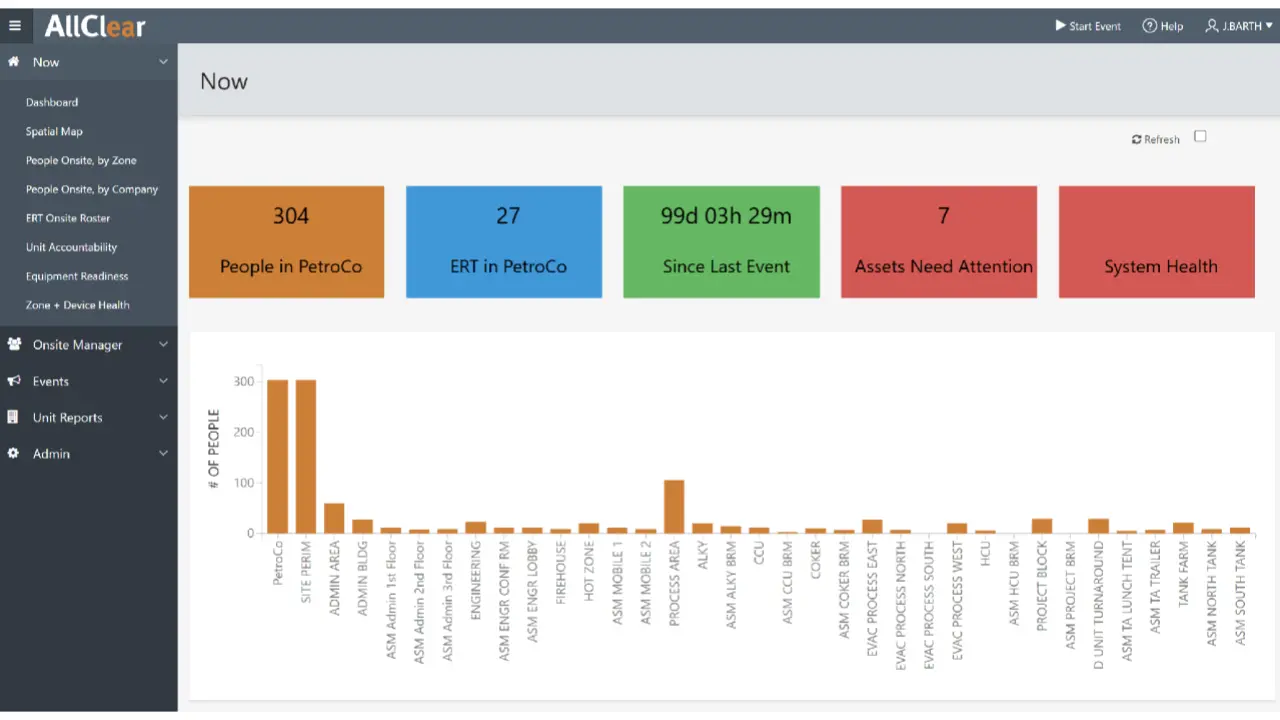Open the ERT in PetroCo blue tile
The width and height of the screenshot is (1280, 720).
[504, 242]
